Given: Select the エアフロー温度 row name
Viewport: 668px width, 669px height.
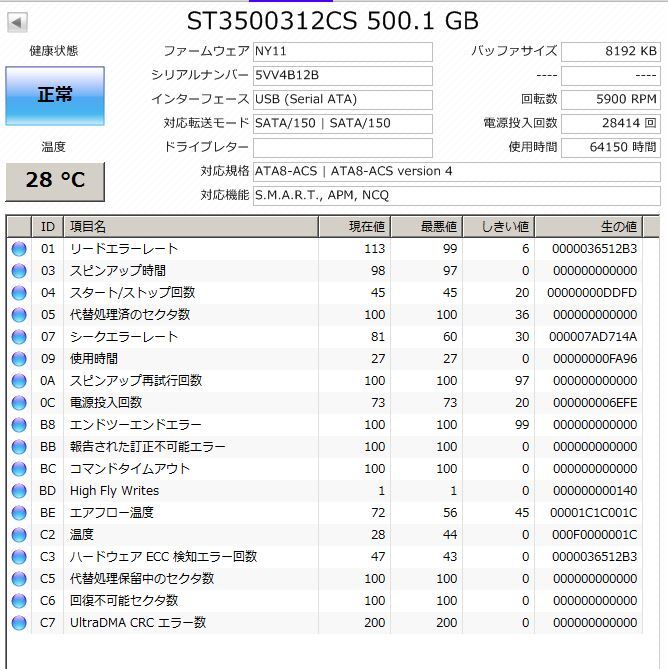Looking at the screenshot, I should [112, 513].
